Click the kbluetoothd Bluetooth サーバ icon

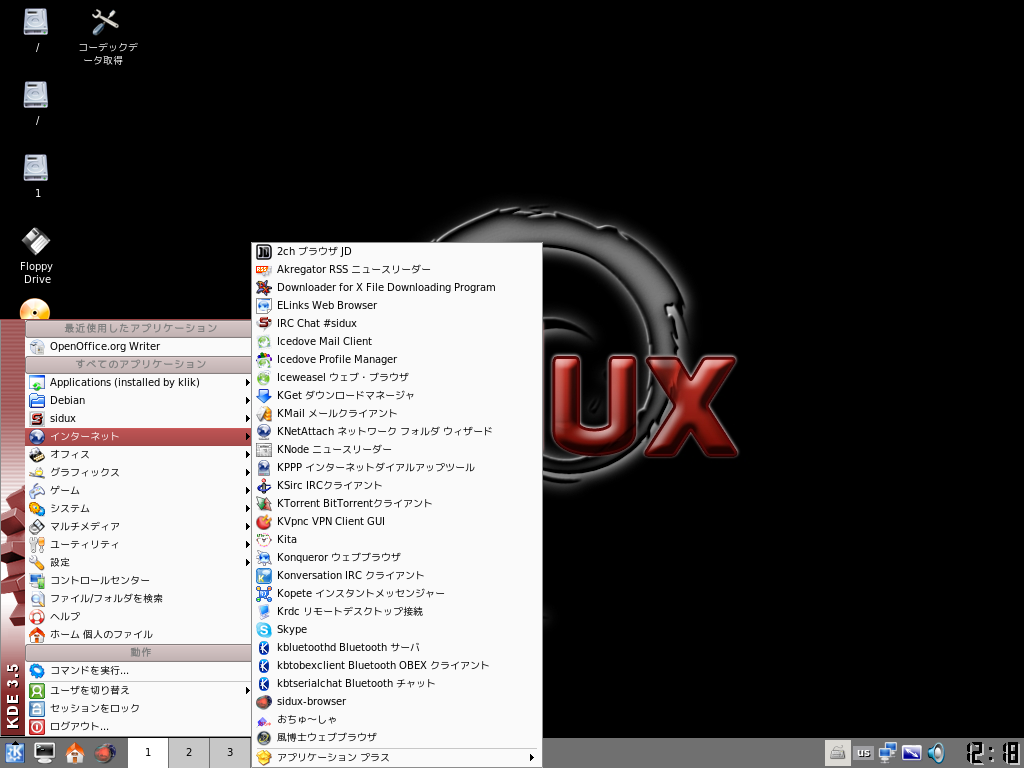coord(264,647)
